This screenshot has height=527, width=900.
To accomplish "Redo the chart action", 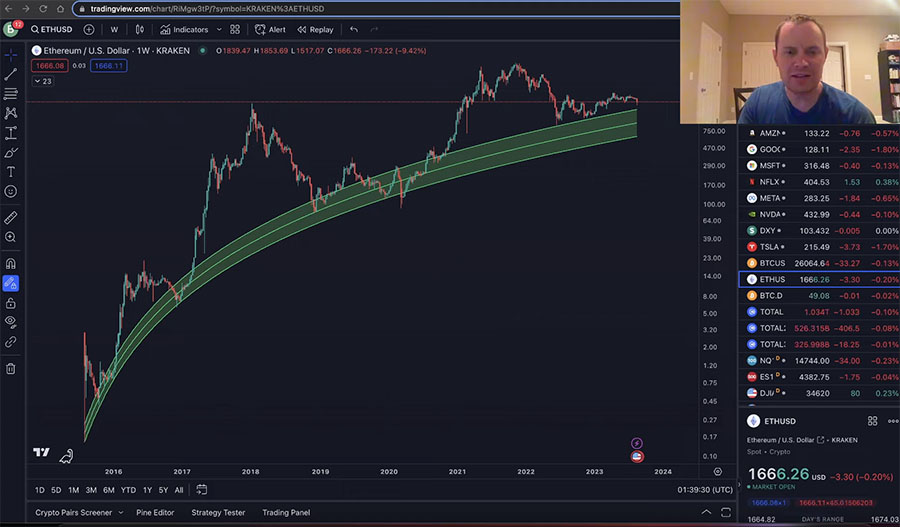I will click(x=374, y=29).
